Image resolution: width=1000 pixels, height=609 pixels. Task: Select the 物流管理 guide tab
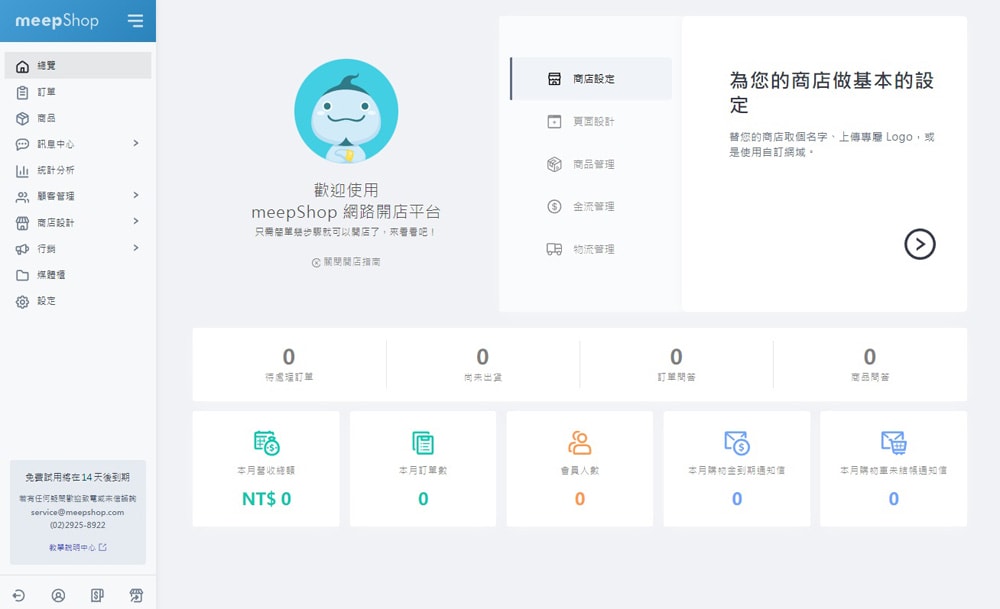[x=591, y=249]
